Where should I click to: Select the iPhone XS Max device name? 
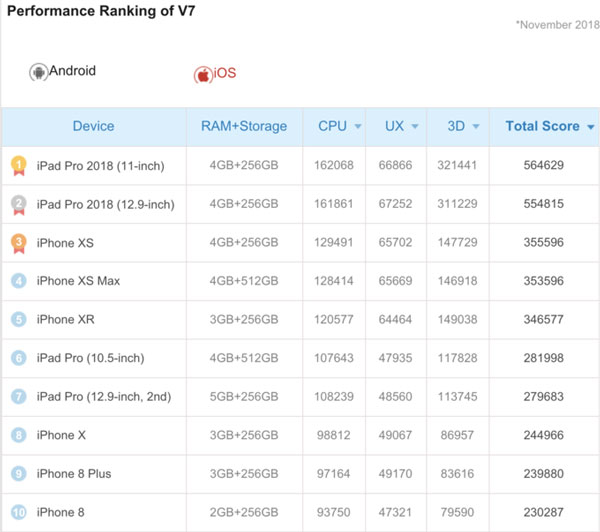[78, 281]
